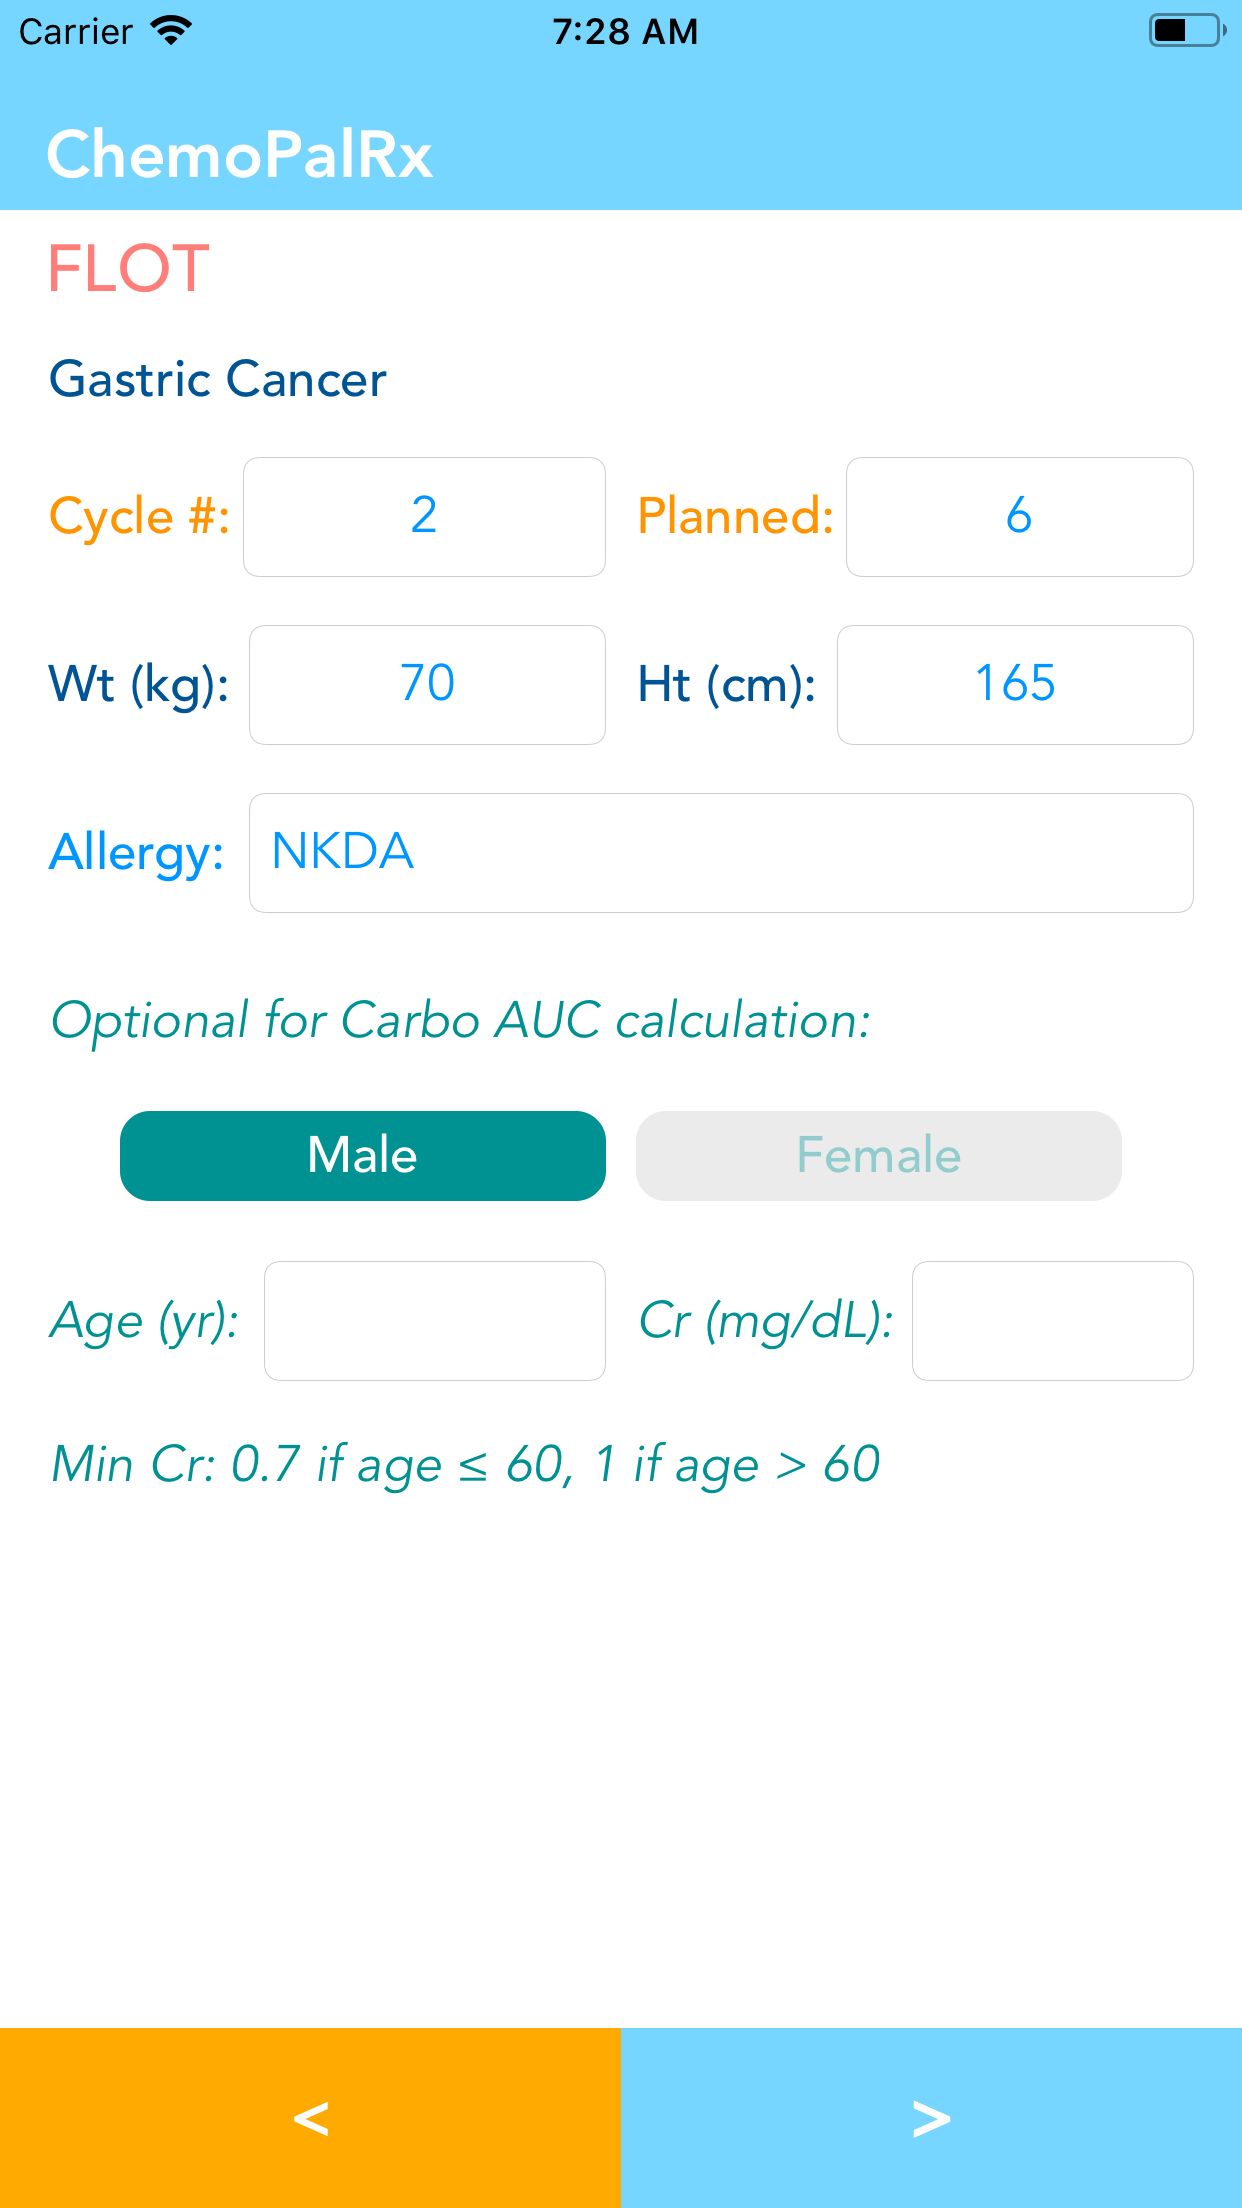Select the Female gender option
The width and height of the screenshot is (1242, 2208).
coord(878,1155)
